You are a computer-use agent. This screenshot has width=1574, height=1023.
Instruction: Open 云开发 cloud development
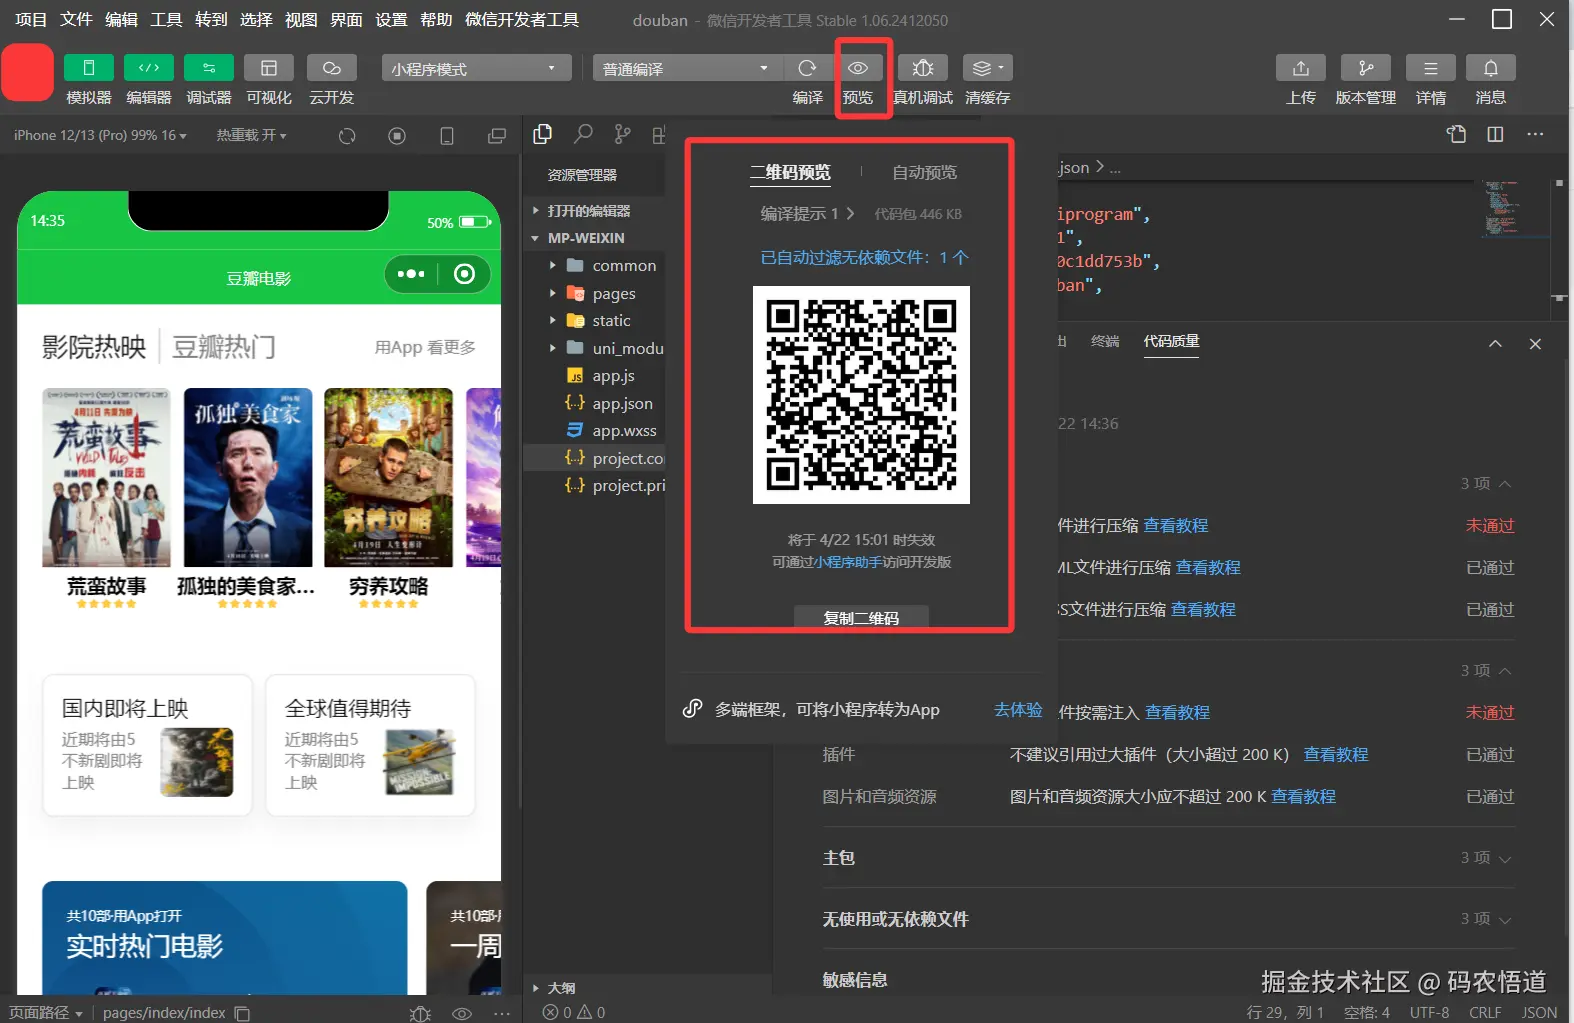[x=332, y=68]
